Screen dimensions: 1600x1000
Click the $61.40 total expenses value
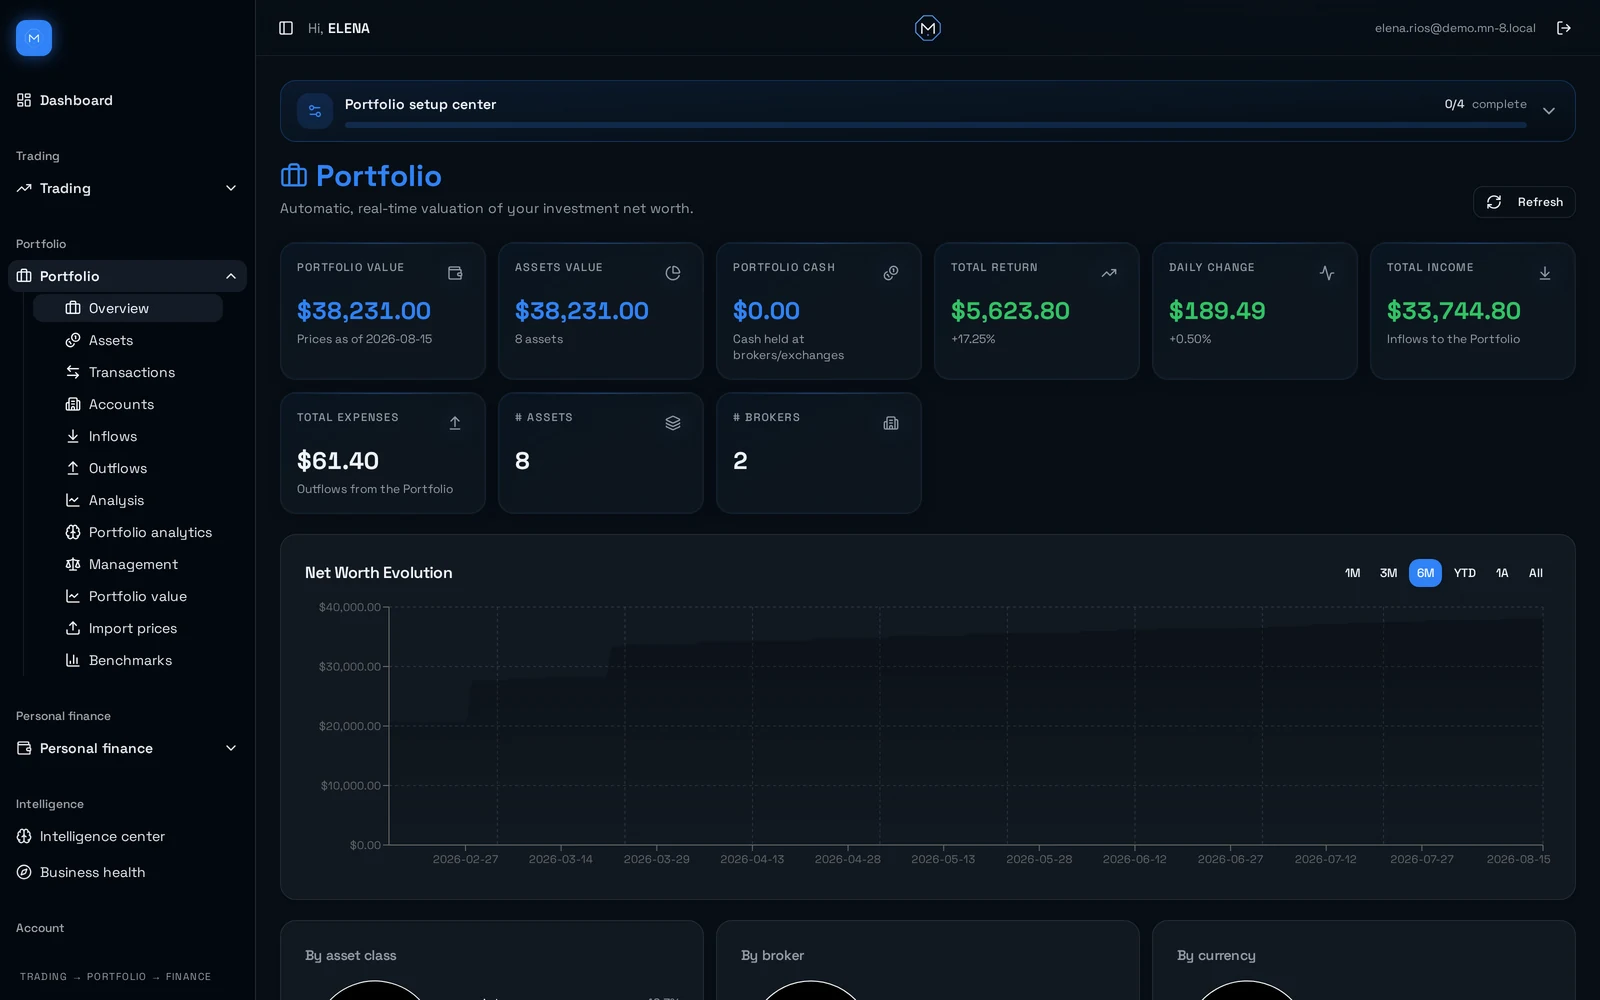338,461
